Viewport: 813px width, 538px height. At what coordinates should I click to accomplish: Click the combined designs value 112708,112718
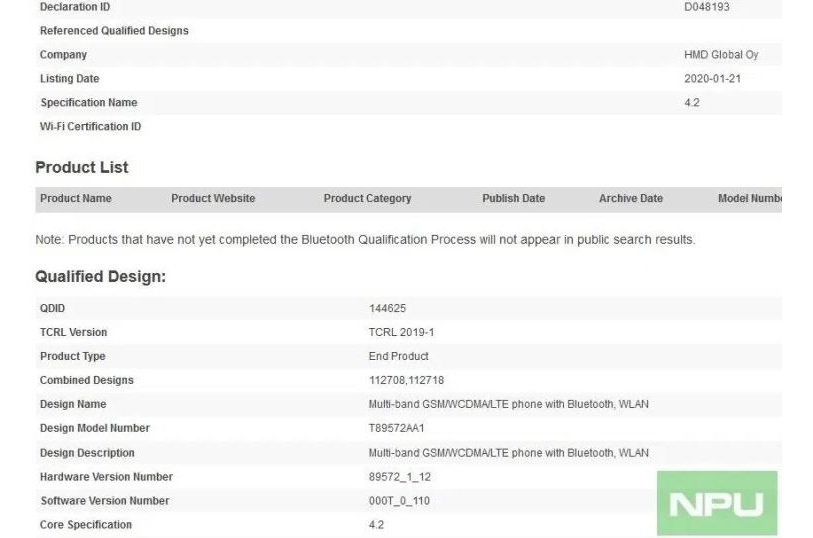pyautogui.click(x=406, y=380)
